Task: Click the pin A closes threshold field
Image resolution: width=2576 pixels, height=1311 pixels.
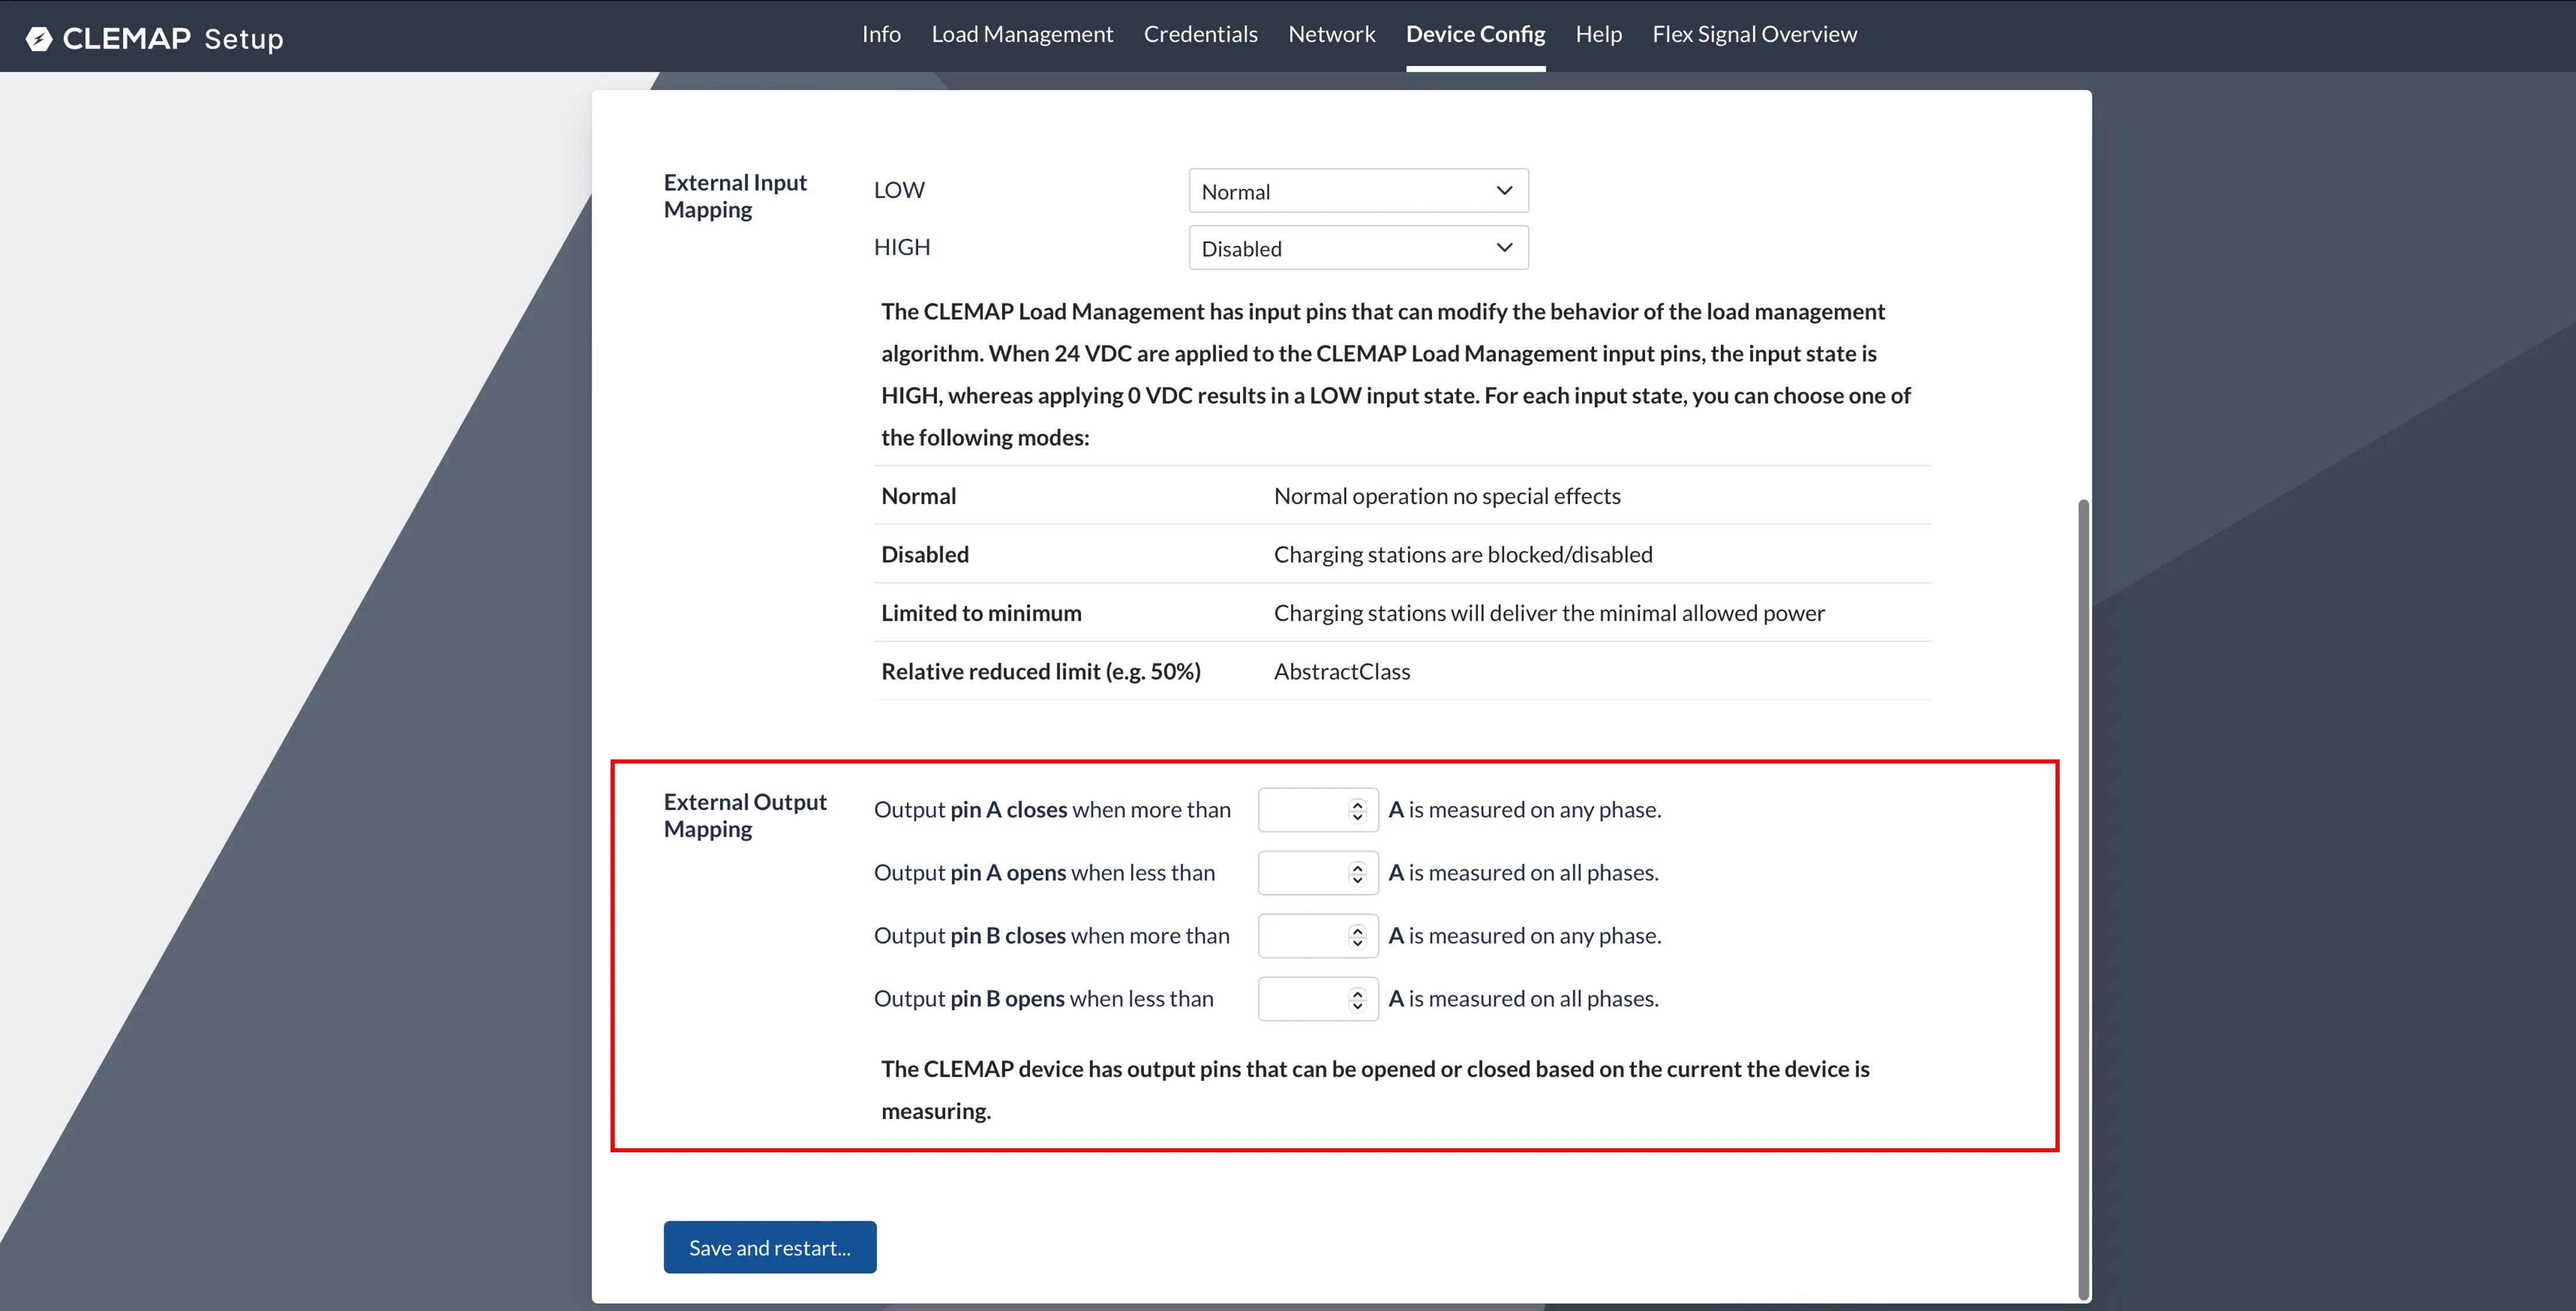Action: 1318,810
